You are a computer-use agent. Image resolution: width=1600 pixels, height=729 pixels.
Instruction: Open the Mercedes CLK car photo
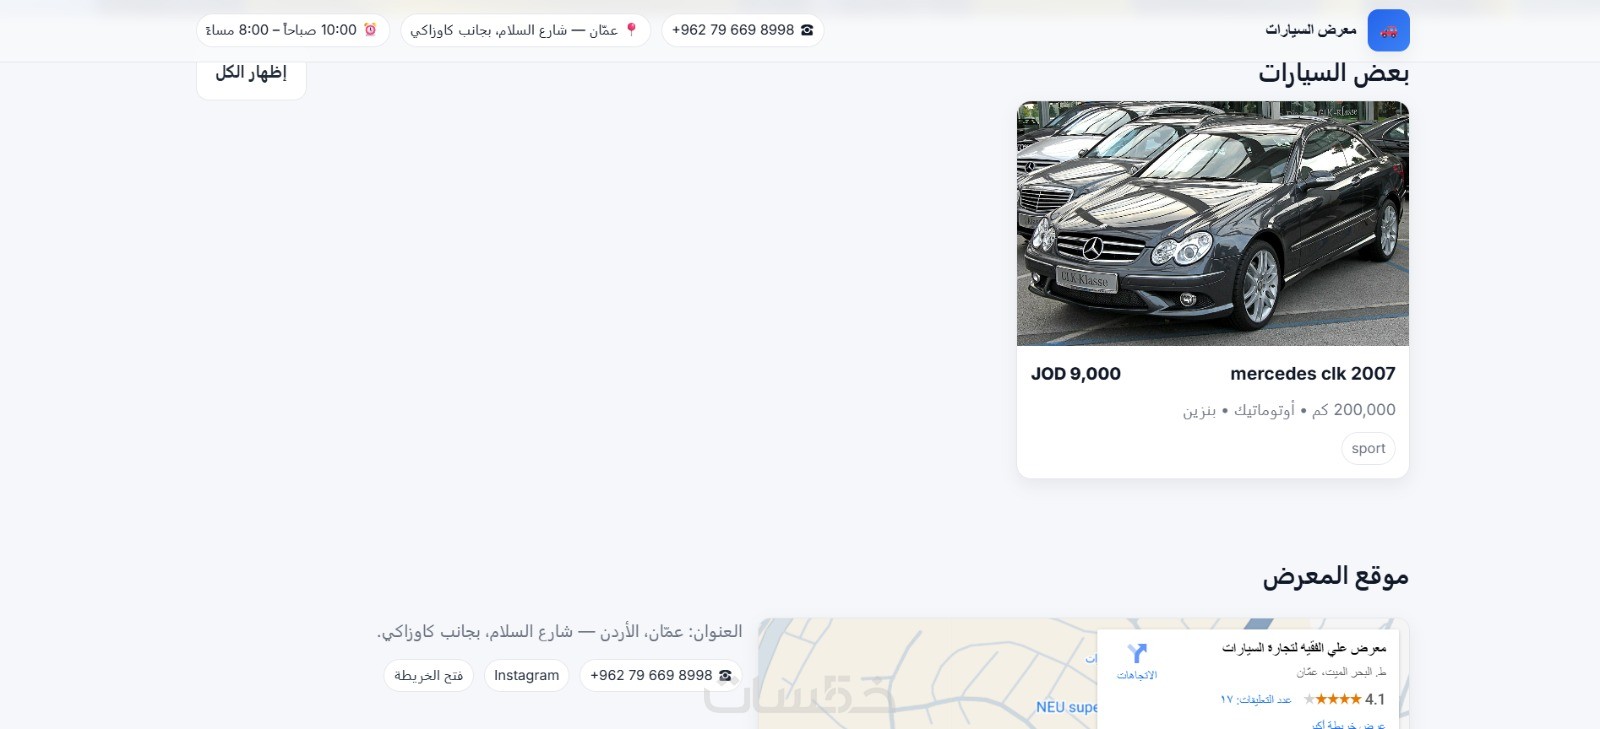[1213, 223]
